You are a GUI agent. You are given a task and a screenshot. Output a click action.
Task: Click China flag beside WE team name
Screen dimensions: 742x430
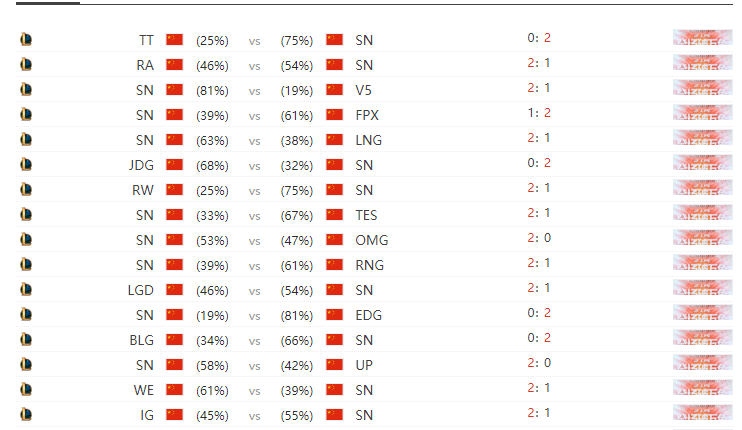coord(174,390)
